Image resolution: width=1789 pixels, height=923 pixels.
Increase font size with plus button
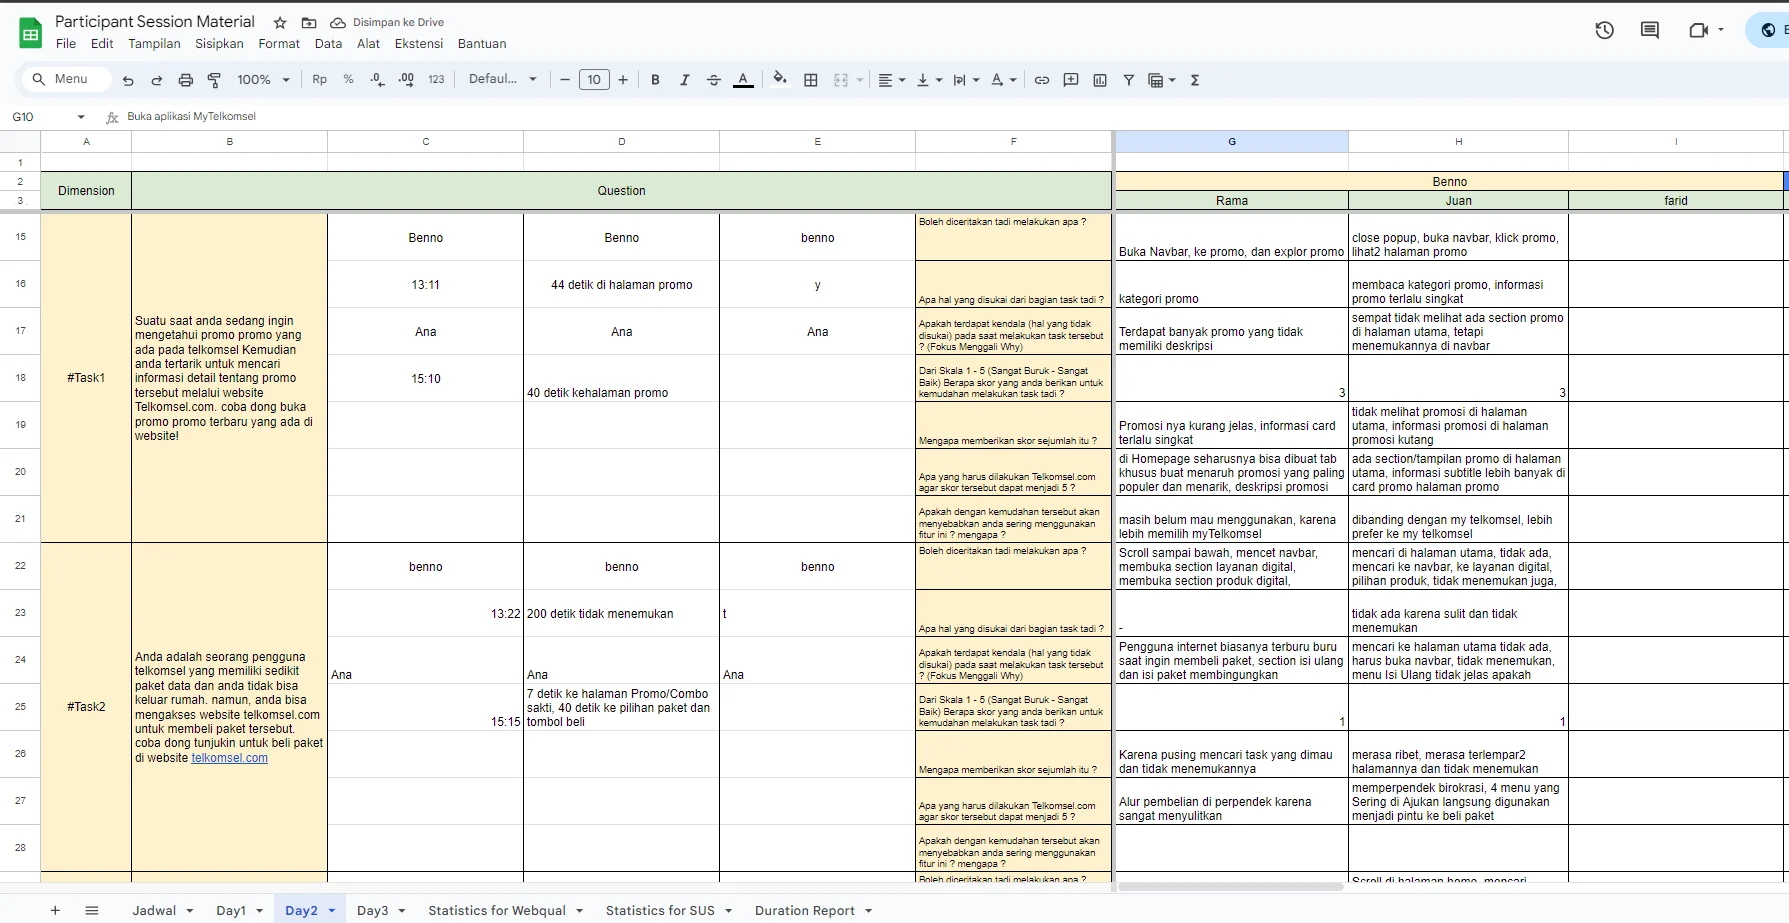[x=623, y=80]
